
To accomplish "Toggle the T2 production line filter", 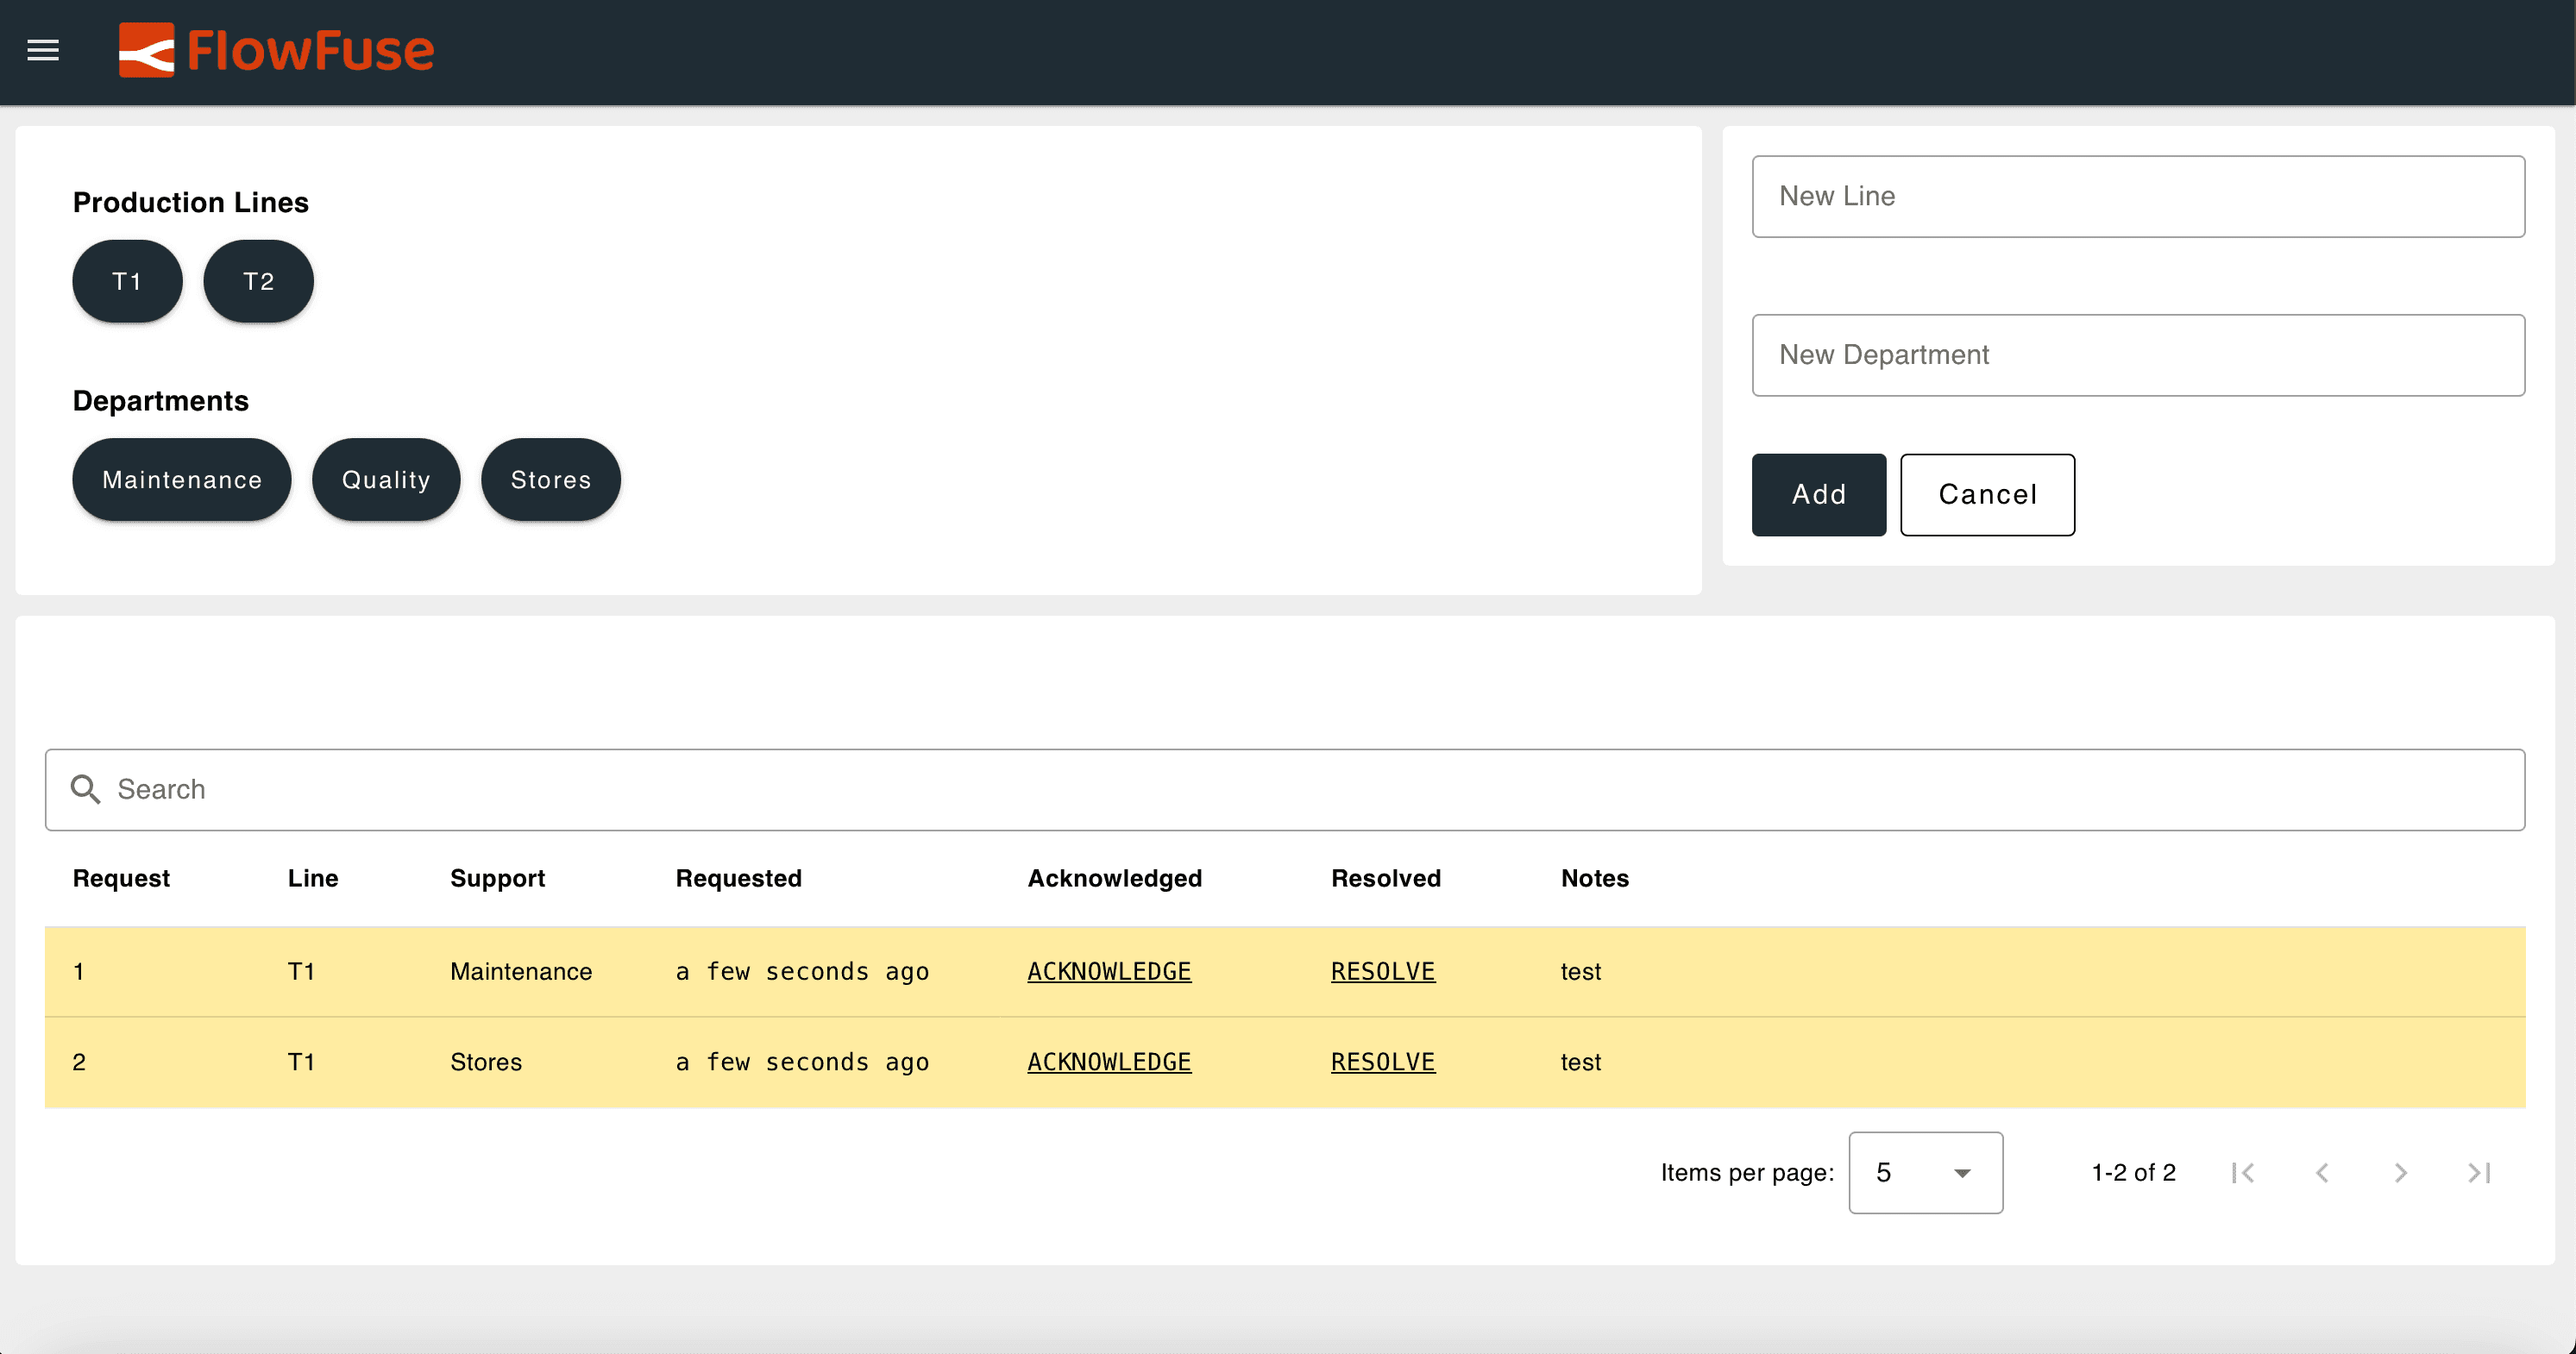I will click(x=257, y=281).
